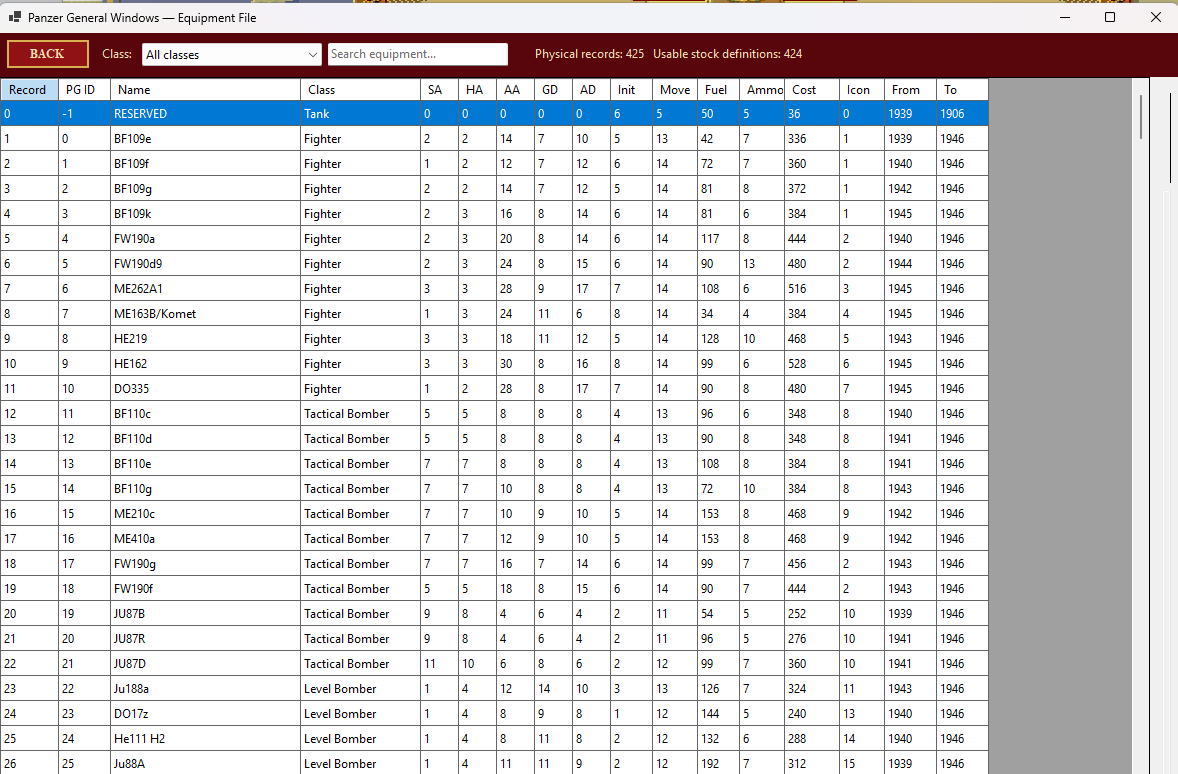Select the BF110e row name
This screenshot has width=1178, height=774.
[205, 464]
